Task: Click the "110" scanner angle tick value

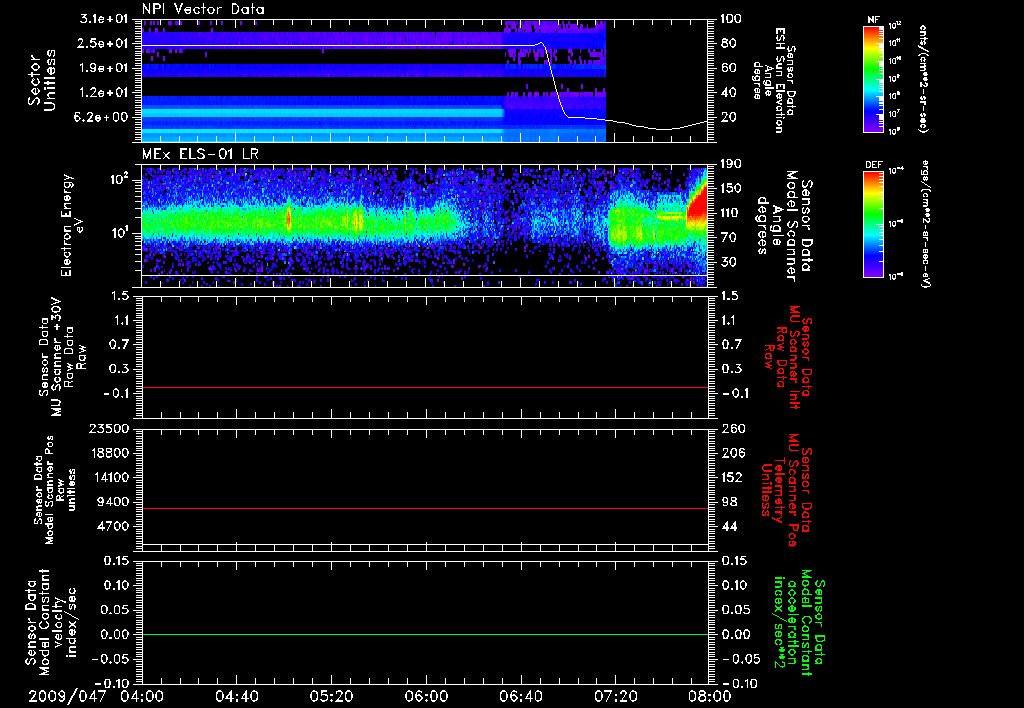Action: tap(731, 213)
